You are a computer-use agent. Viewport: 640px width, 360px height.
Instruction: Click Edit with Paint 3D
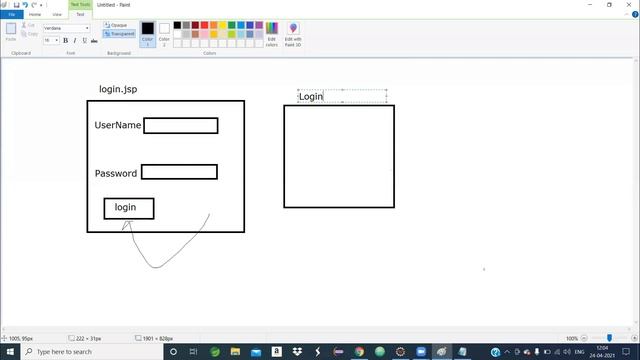(293, 34)
